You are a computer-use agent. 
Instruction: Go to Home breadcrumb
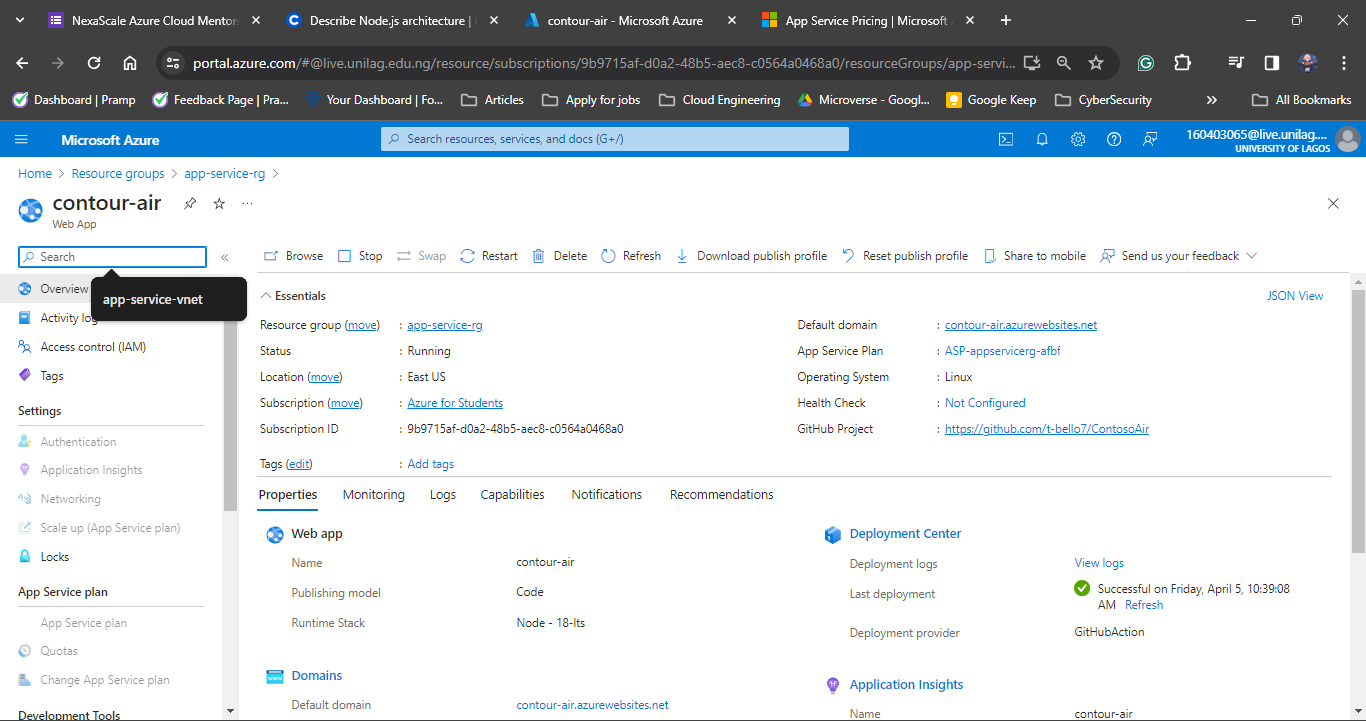[x=35, y=174]
